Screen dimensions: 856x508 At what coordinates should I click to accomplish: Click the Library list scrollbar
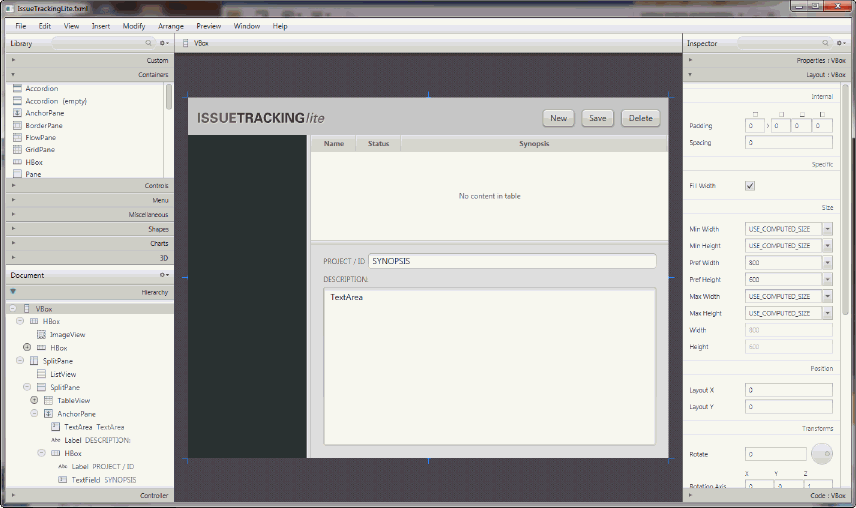[x=169, y=97]
